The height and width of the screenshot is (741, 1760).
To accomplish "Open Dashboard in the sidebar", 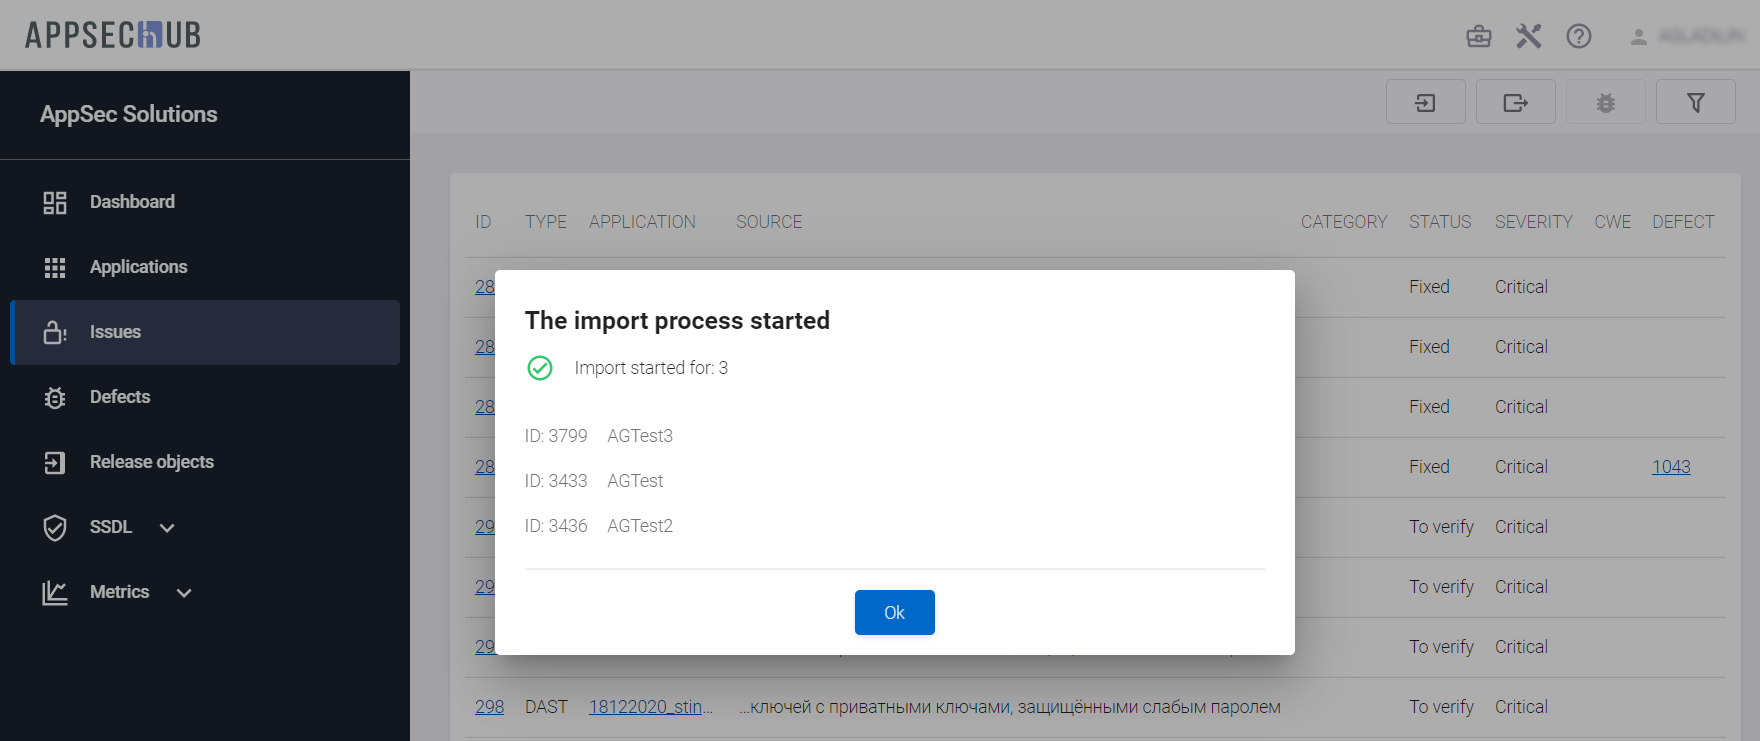I will [x=132, y=202].
